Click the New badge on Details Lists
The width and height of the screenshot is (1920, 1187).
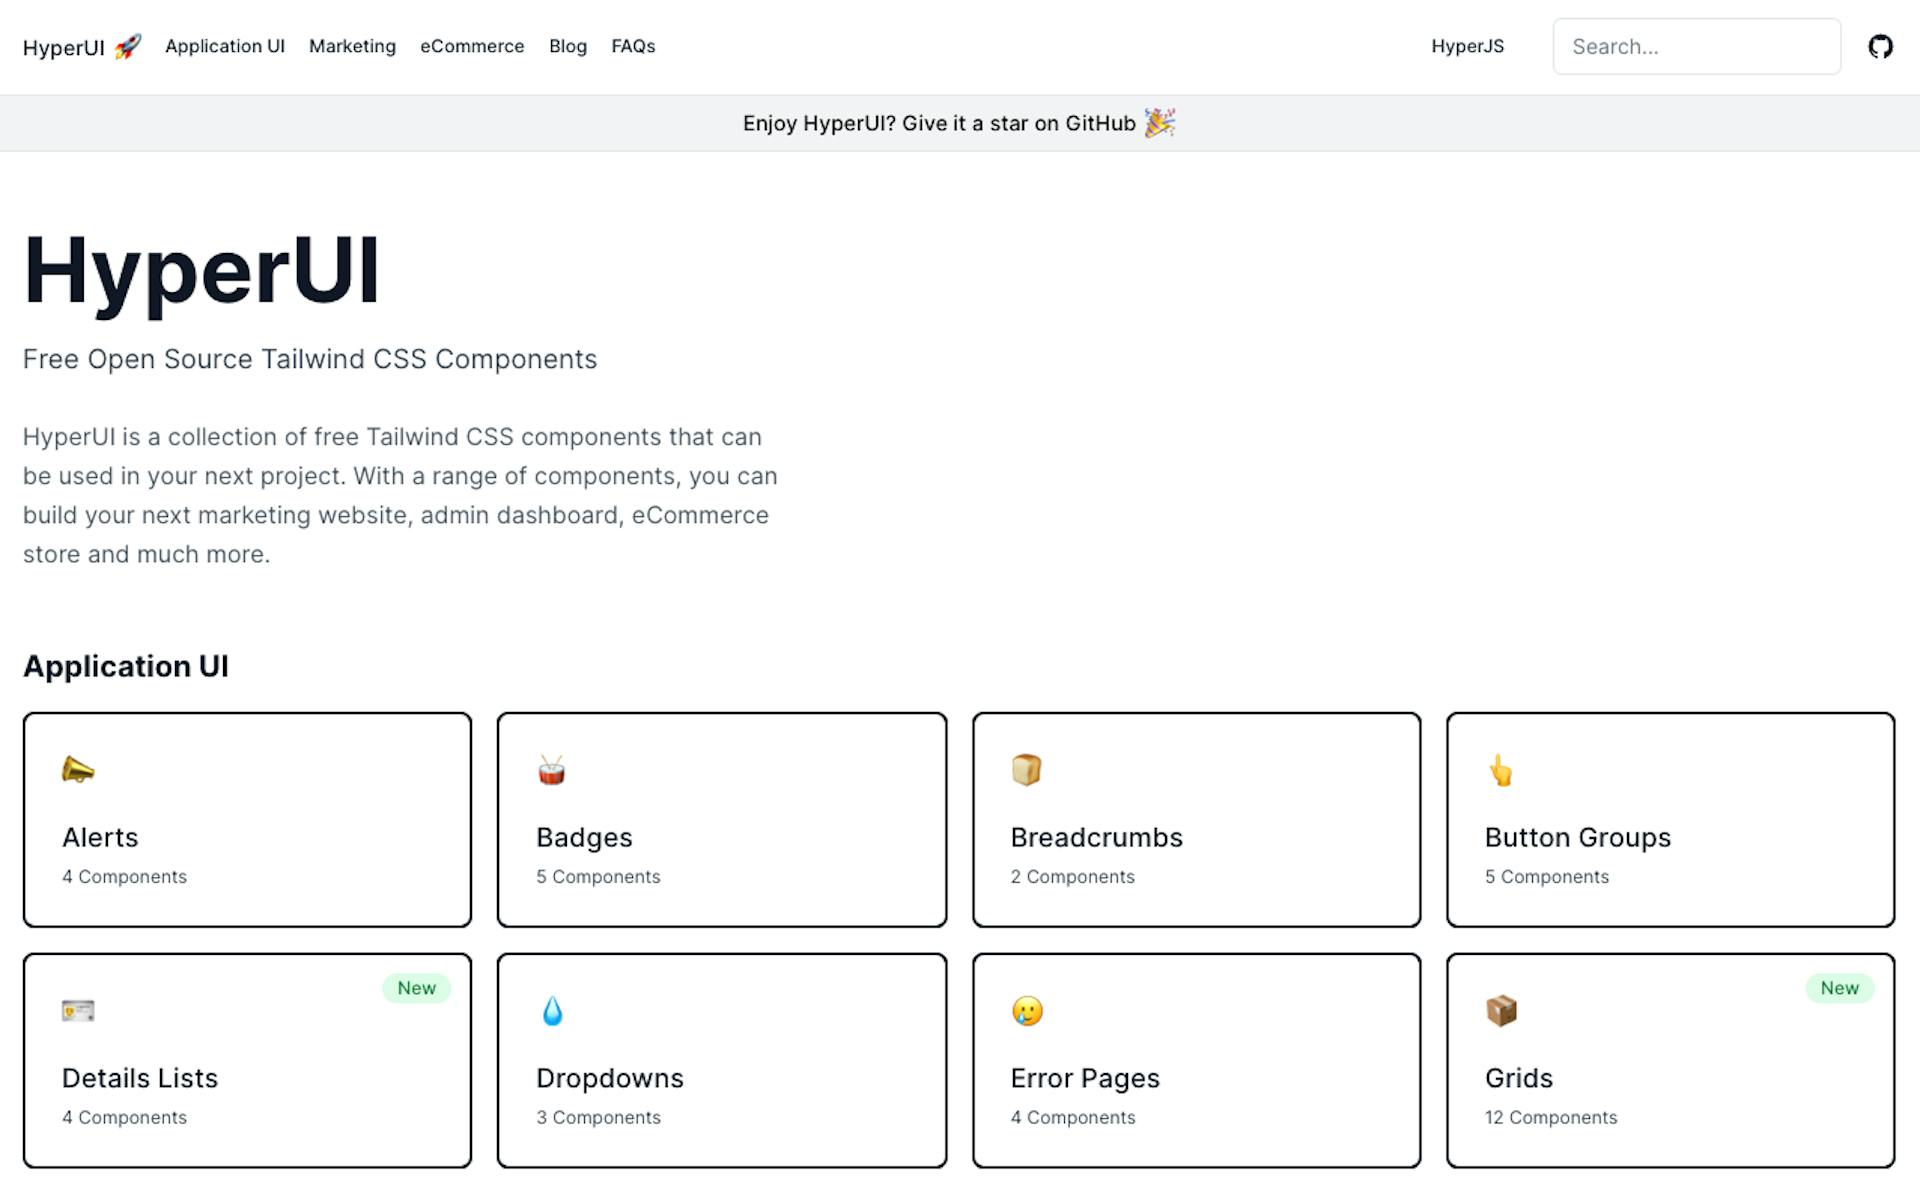416,988
